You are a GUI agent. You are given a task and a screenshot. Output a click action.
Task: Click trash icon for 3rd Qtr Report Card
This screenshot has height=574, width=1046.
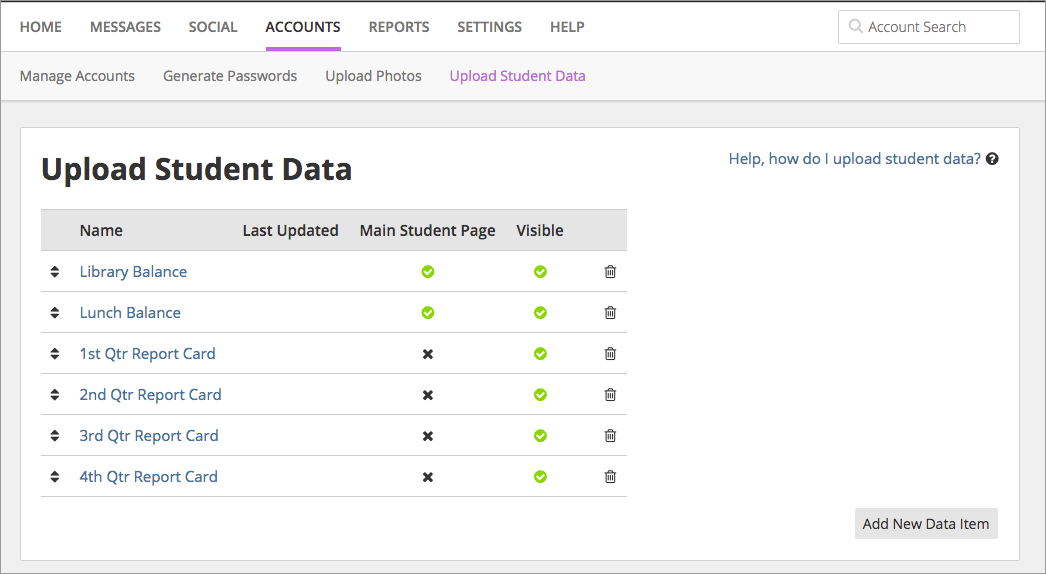click(x=610, y=436)
